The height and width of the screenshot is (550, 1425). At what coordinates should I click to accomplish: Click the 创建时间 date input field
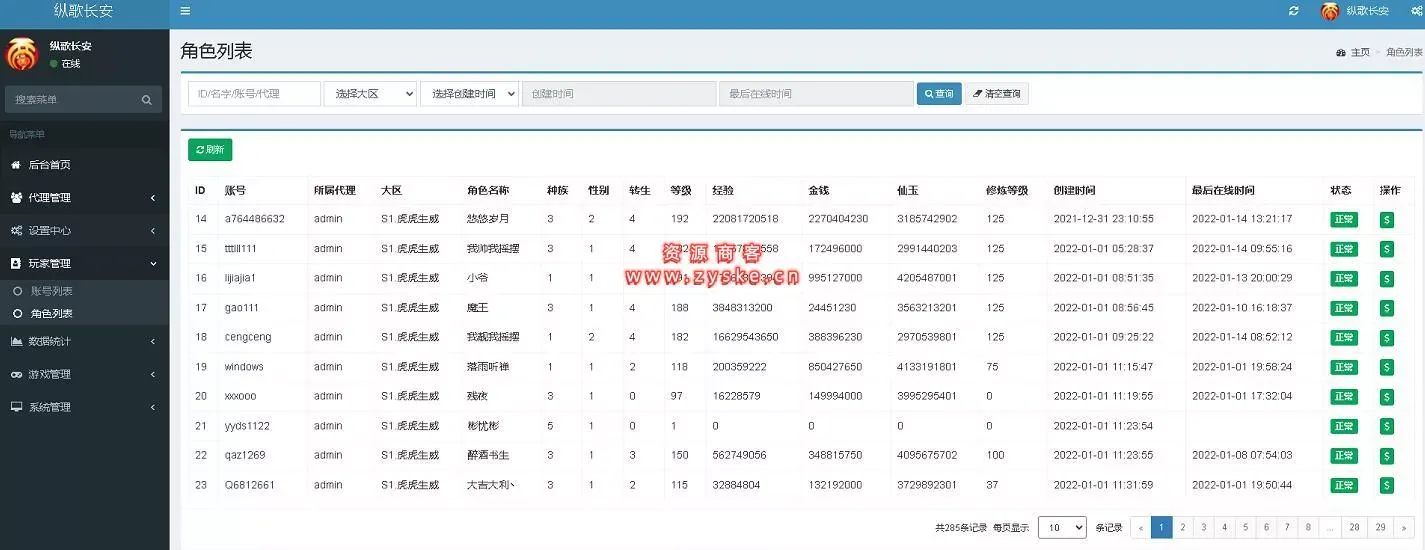618,93
